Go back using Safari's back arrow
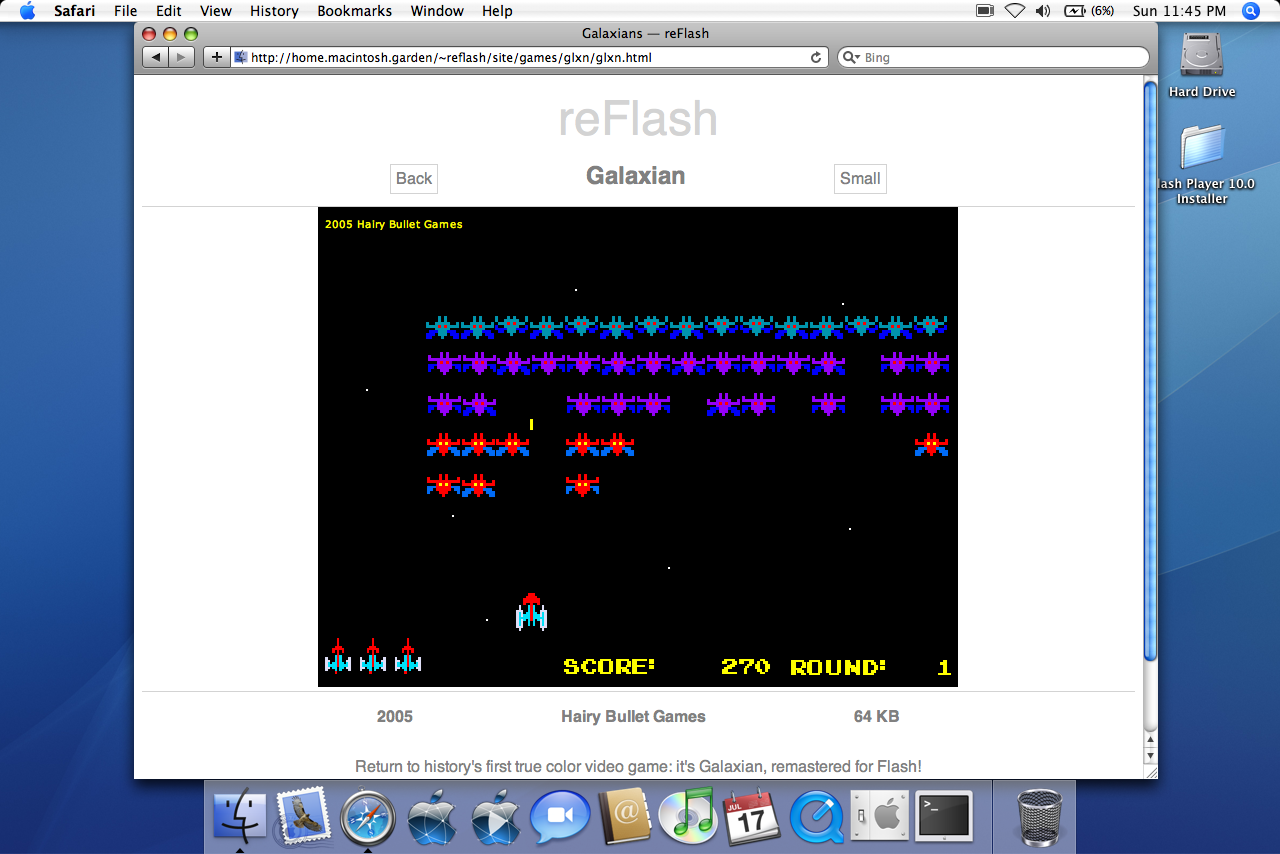Image resolution: width=1280 pixels, height=854 pixels. pos(155,57)
